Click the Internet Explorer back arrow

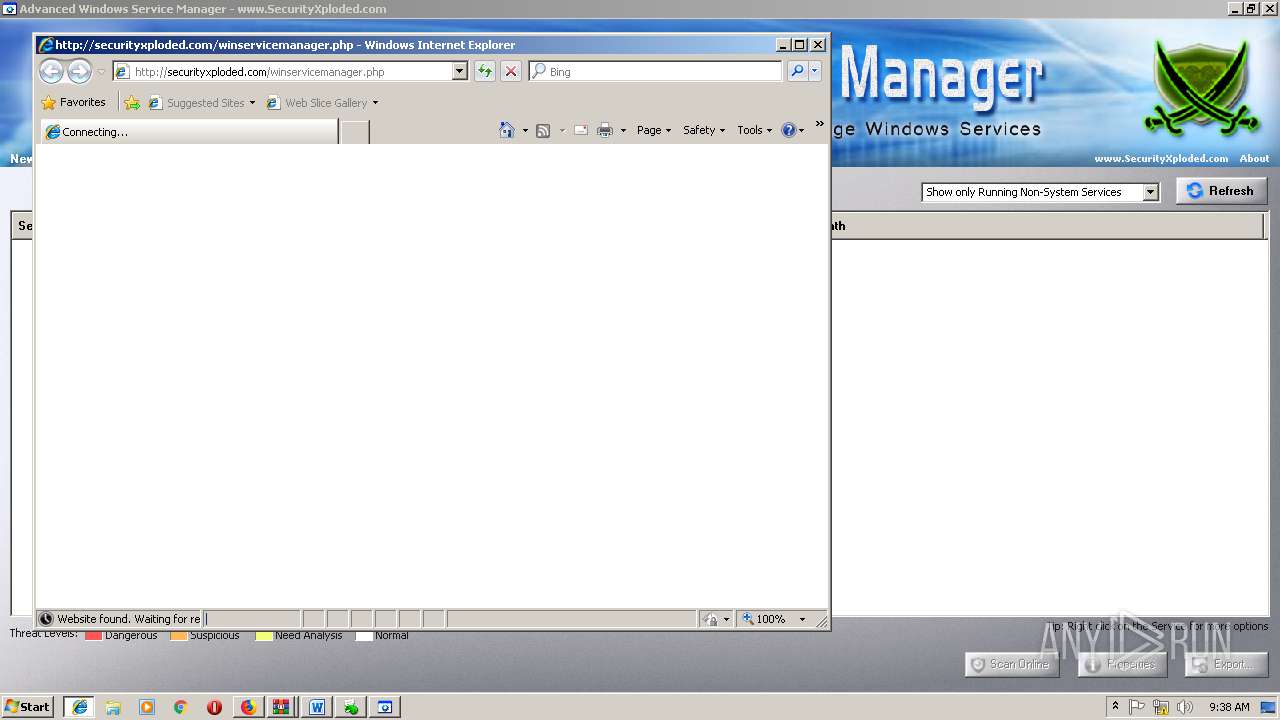51,71
